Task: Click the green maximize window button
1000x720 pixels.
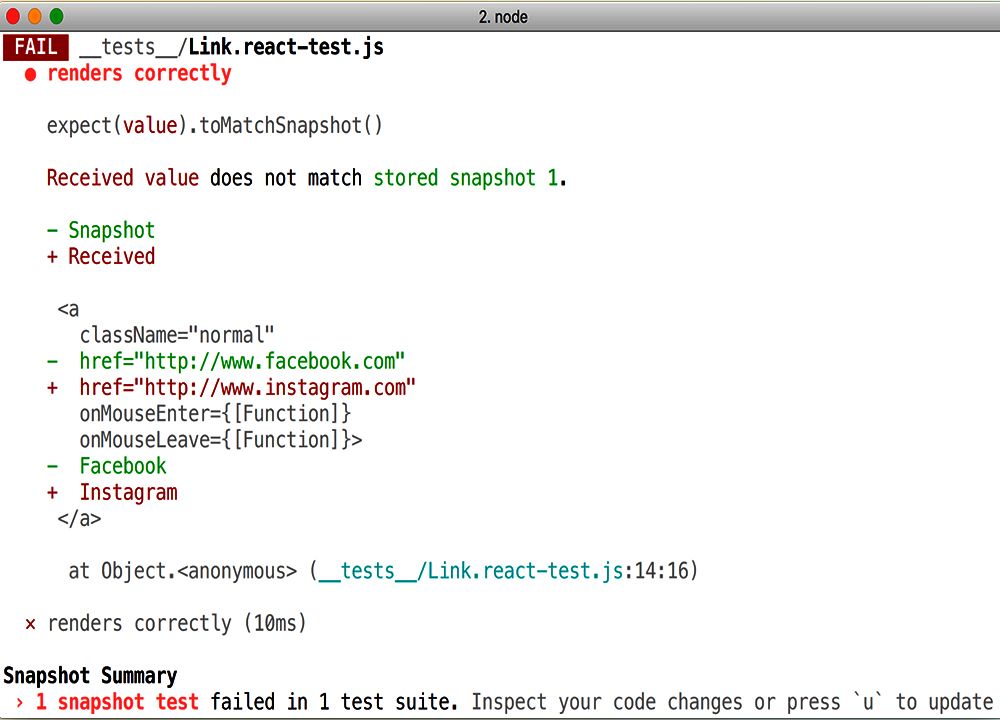Action: (57, 16)
